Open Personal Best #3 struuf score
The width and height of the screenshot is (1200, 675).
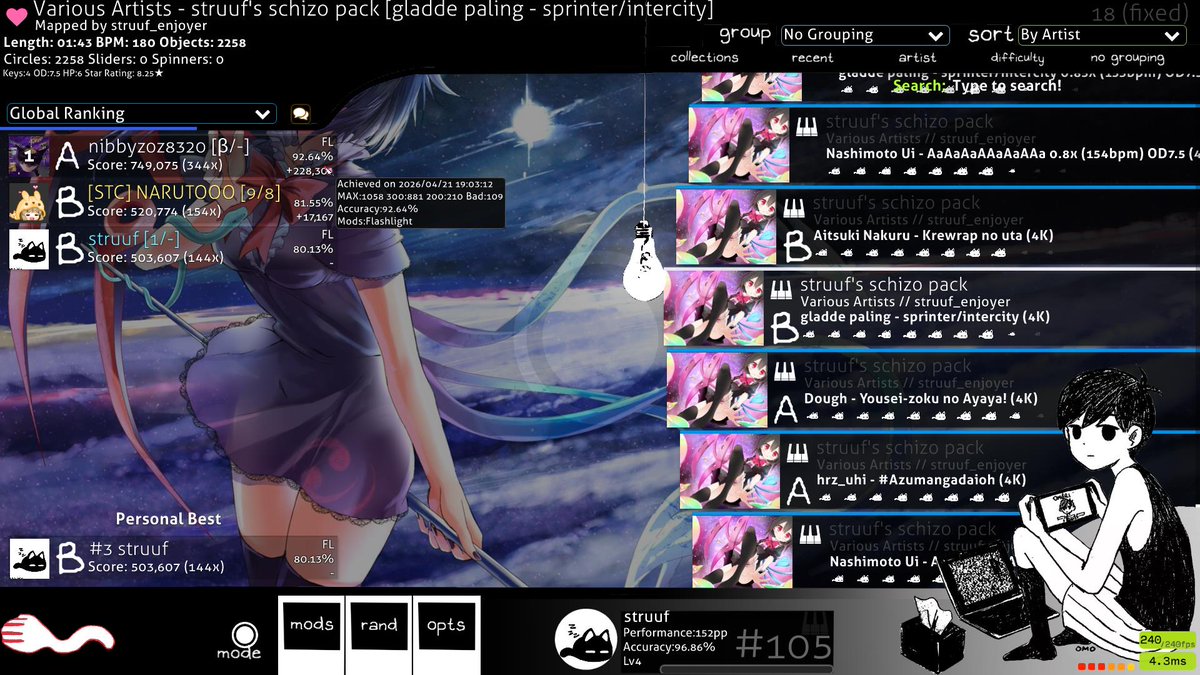point(172,558)
